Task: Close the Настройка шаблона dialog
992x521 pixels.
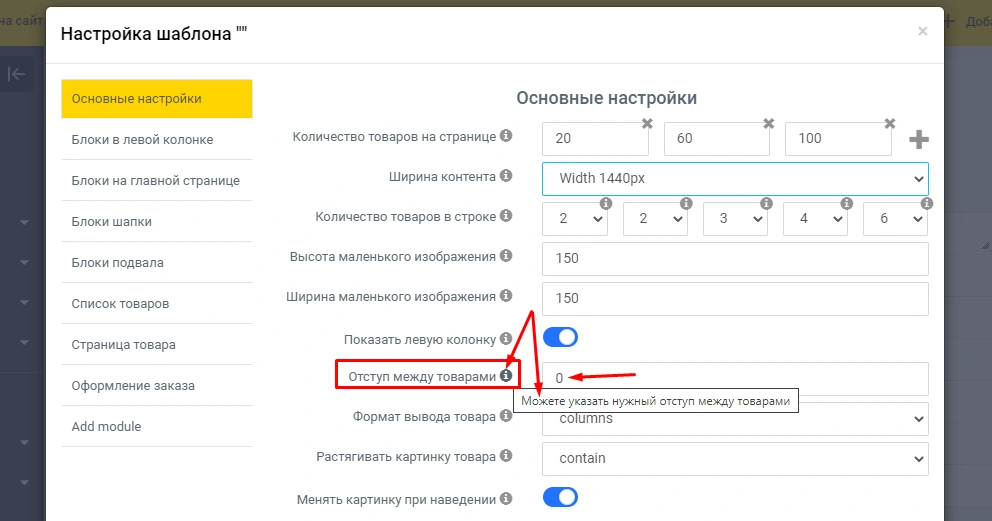Action: 922,32
